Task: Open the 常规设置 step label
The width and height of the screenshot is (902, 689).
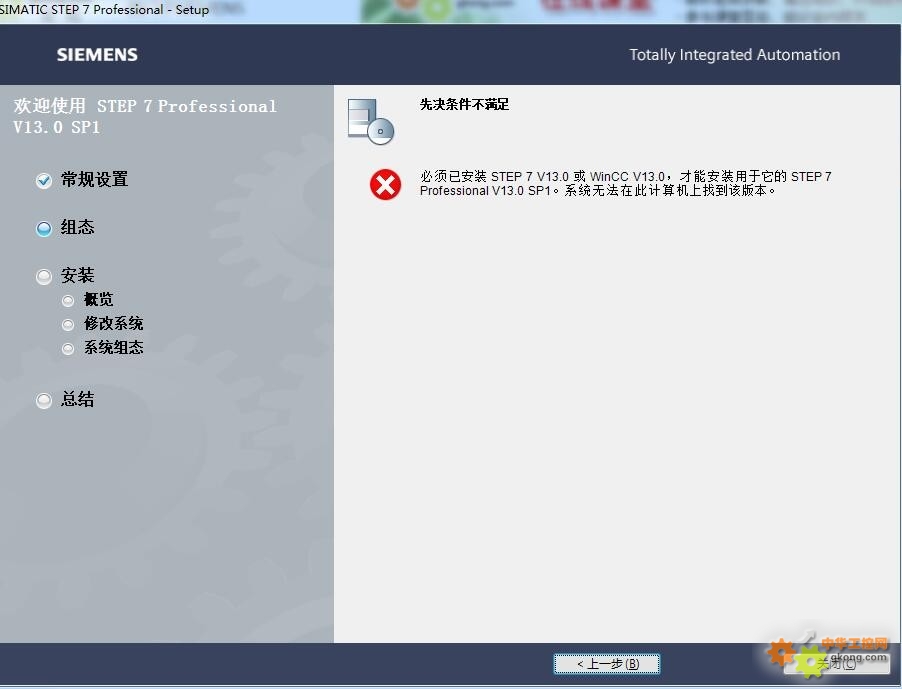Action: tap(94, 179)
